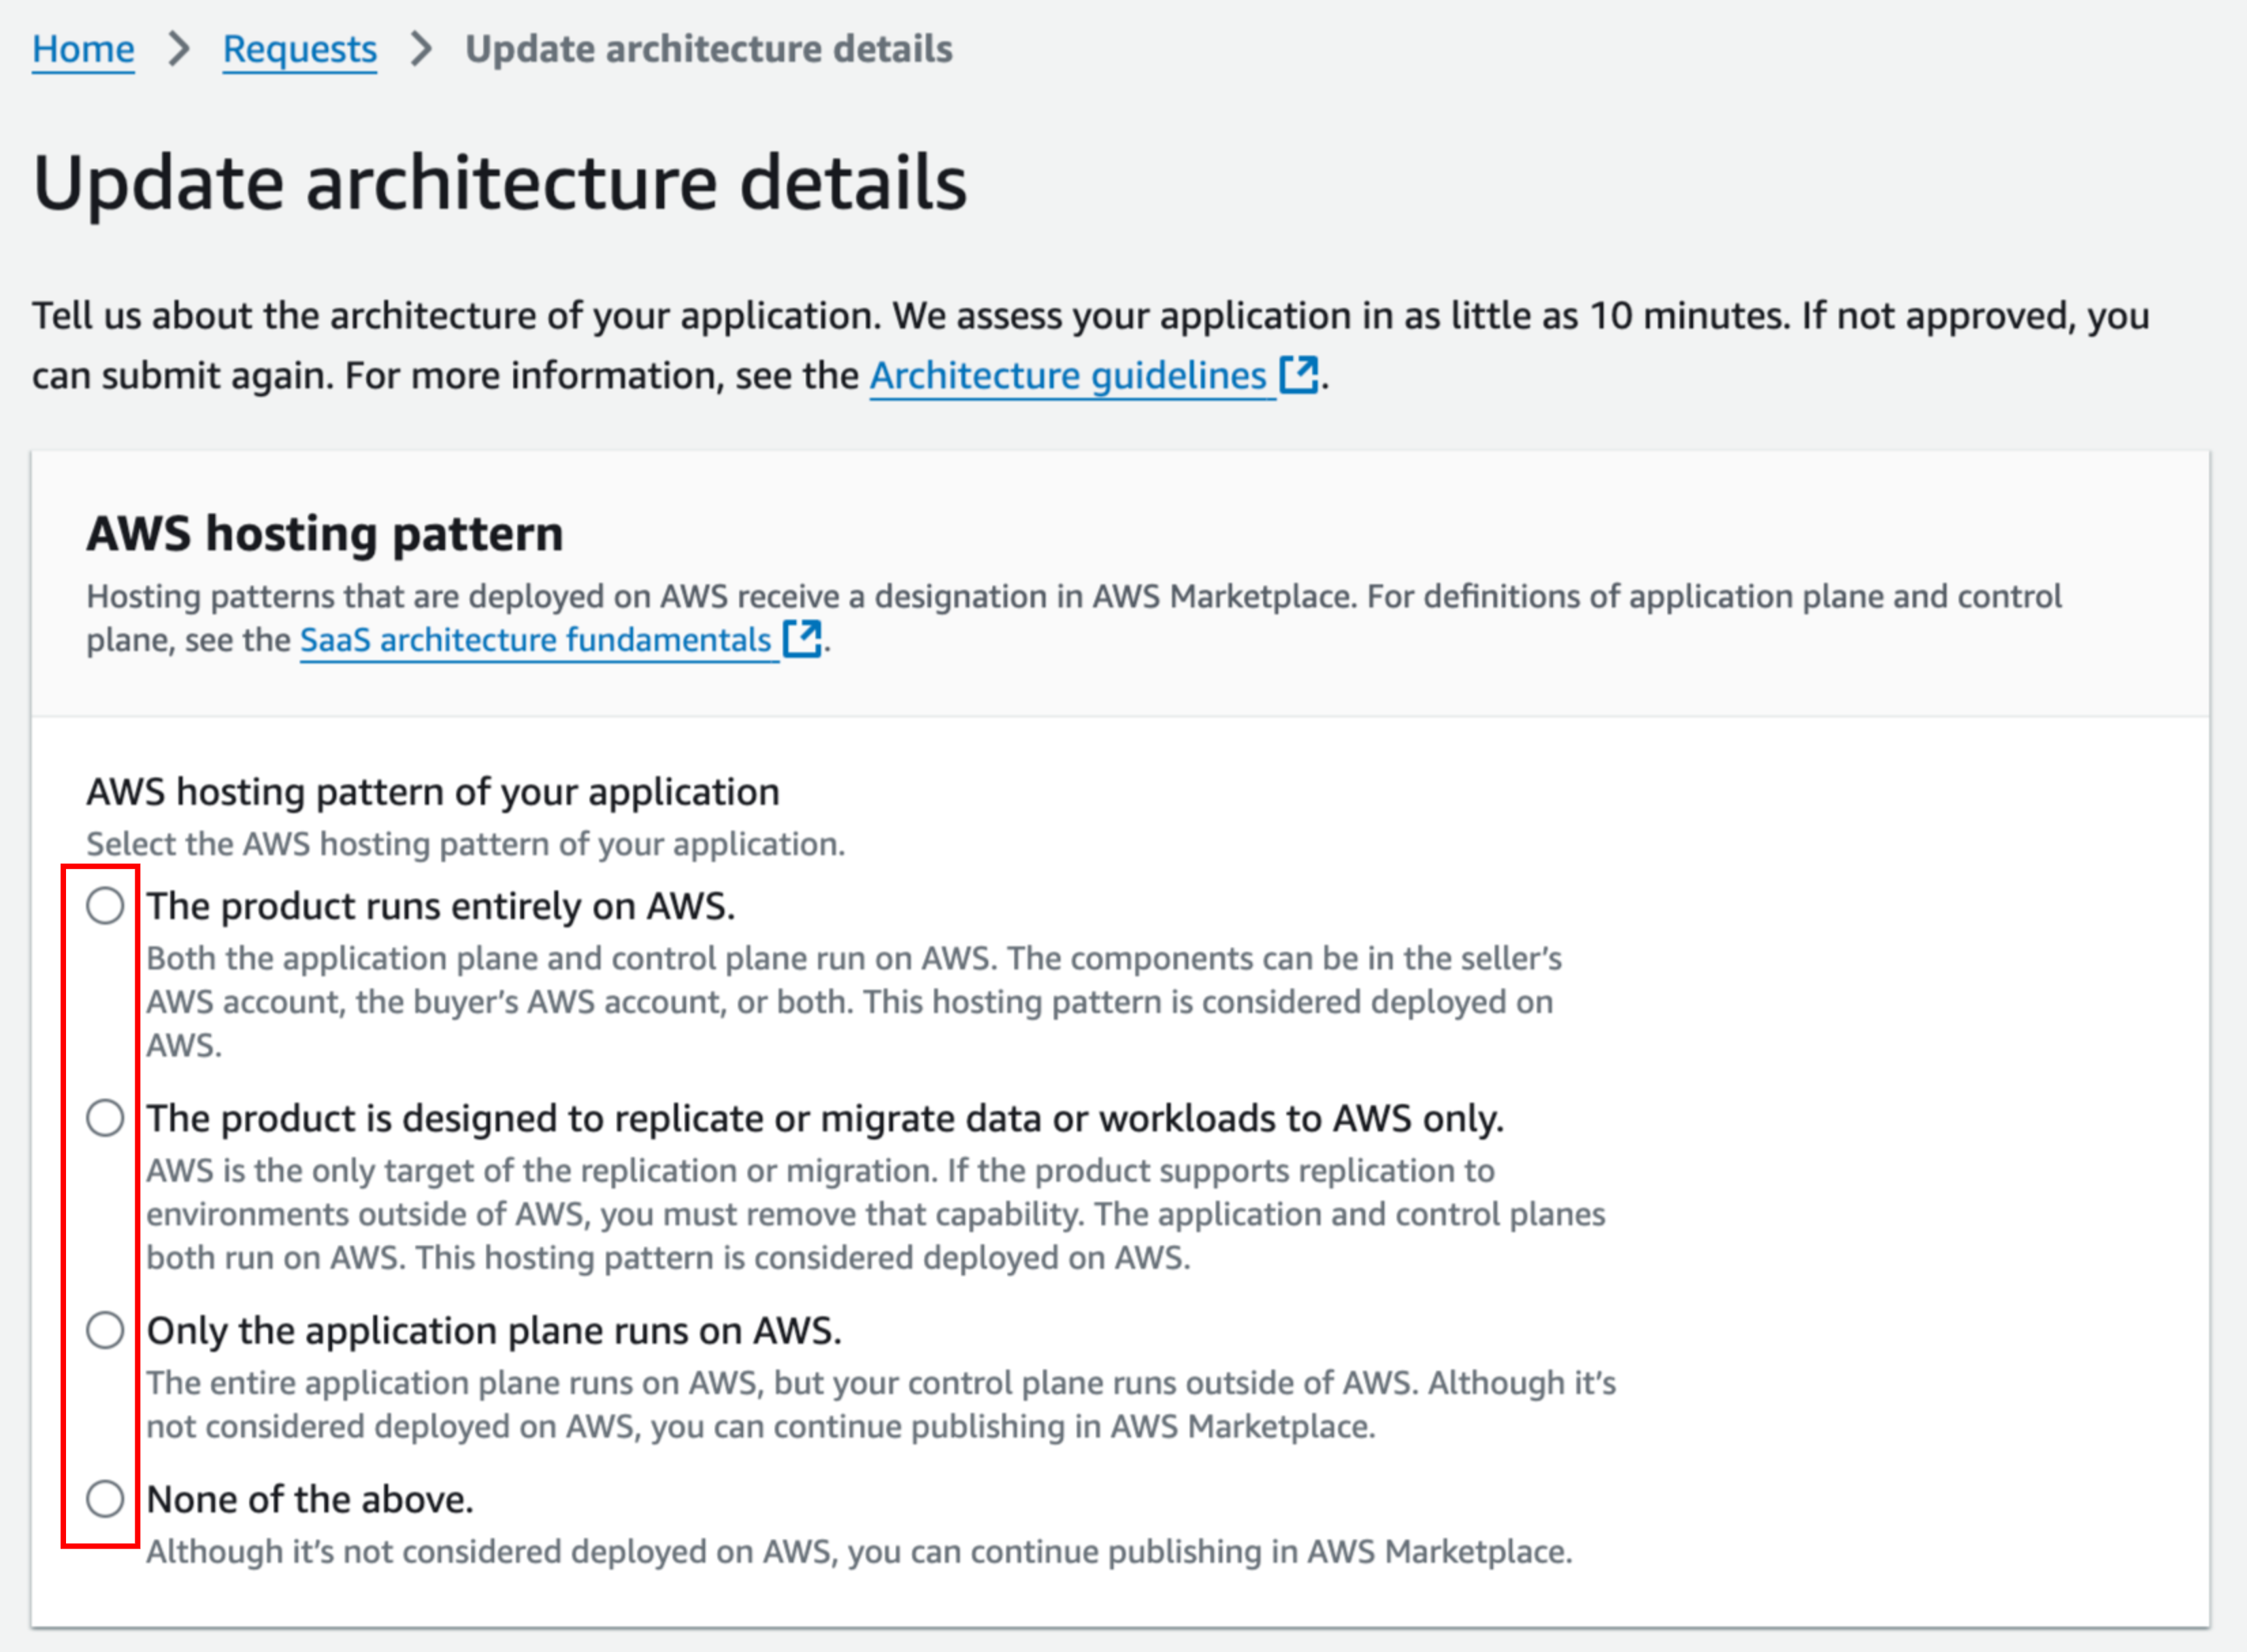Click description under replicate or migrate option
The width and height of the screenshot is (2247, 1652).
point(876,1214)
